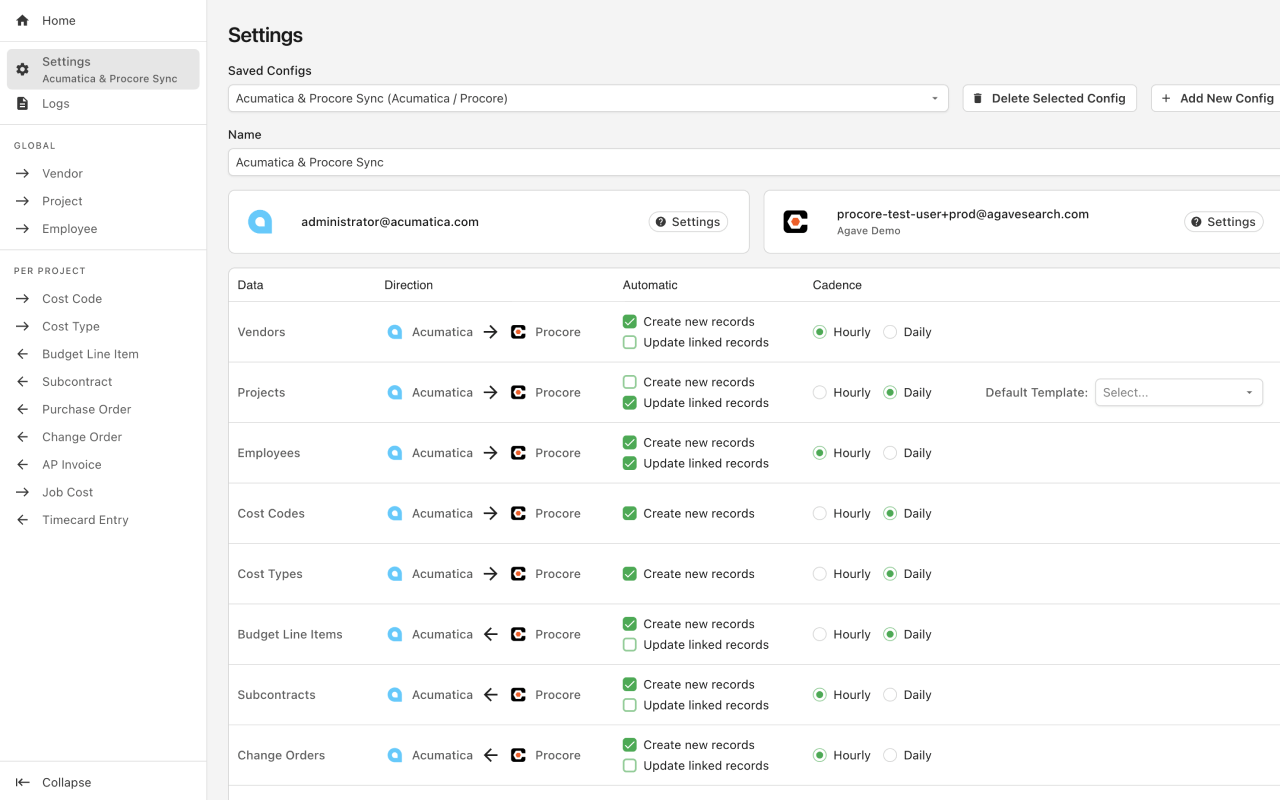Click the Delete Selected Config button
Viewport: 1280px width, 800px height.
pyautogui.click(x=1050, y=98)
